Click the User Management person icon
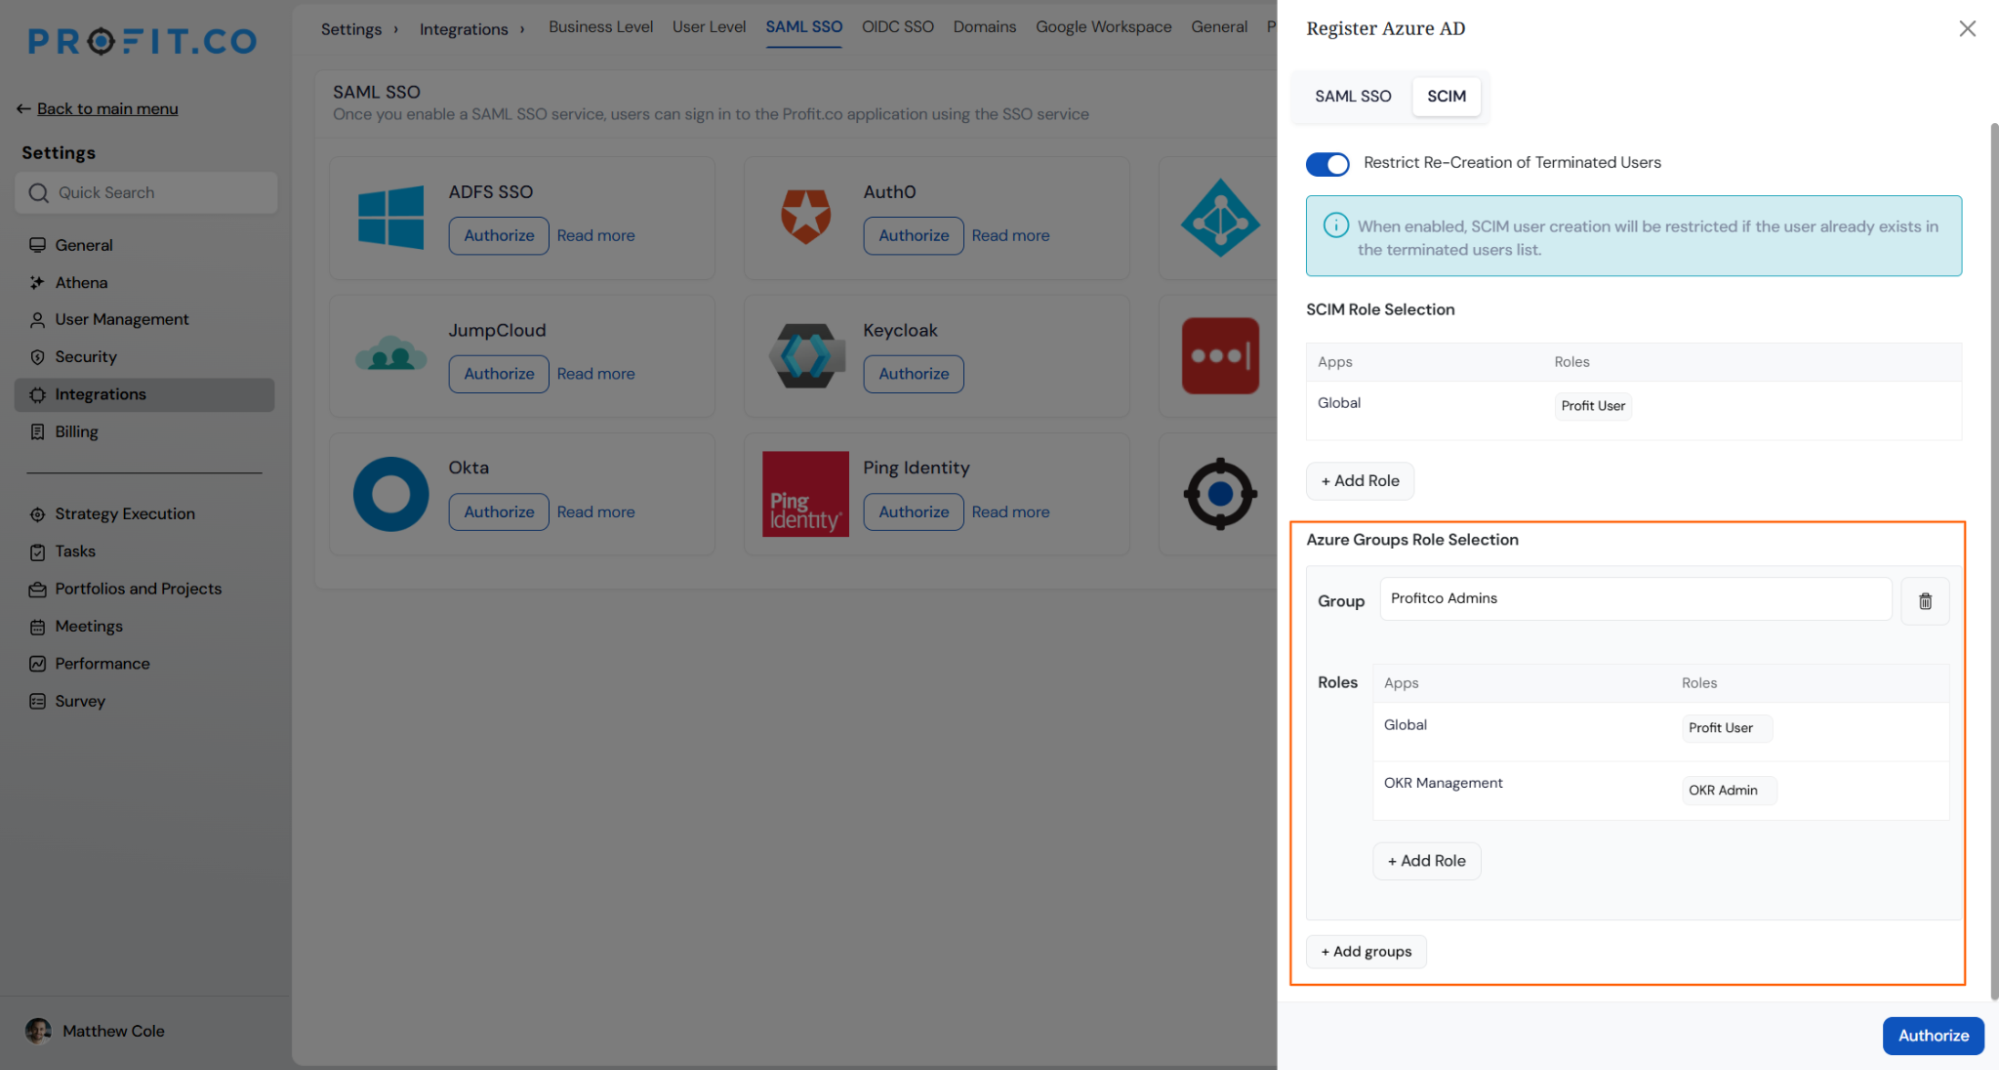This screenshot has height=1070, width=1999. coord(37,320)
